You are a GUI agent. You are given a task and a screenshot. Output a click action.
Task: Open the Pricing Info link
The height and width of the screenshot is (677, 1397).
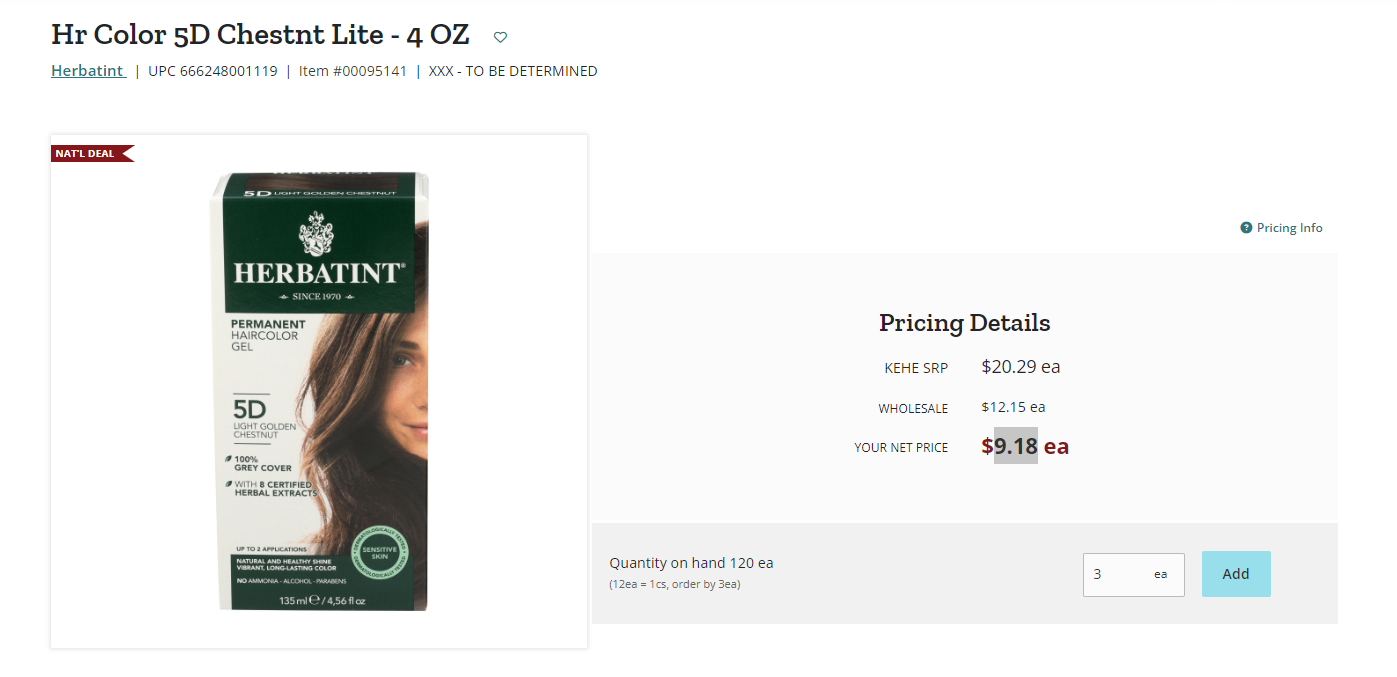(x=1289, y=228)
